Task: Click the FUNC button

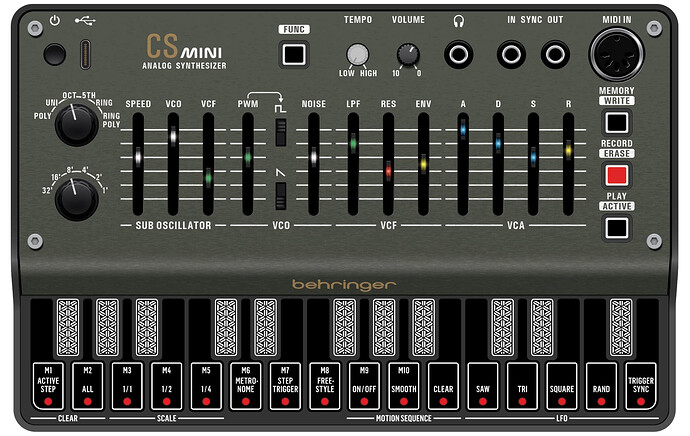Action: tap(294, 55)
